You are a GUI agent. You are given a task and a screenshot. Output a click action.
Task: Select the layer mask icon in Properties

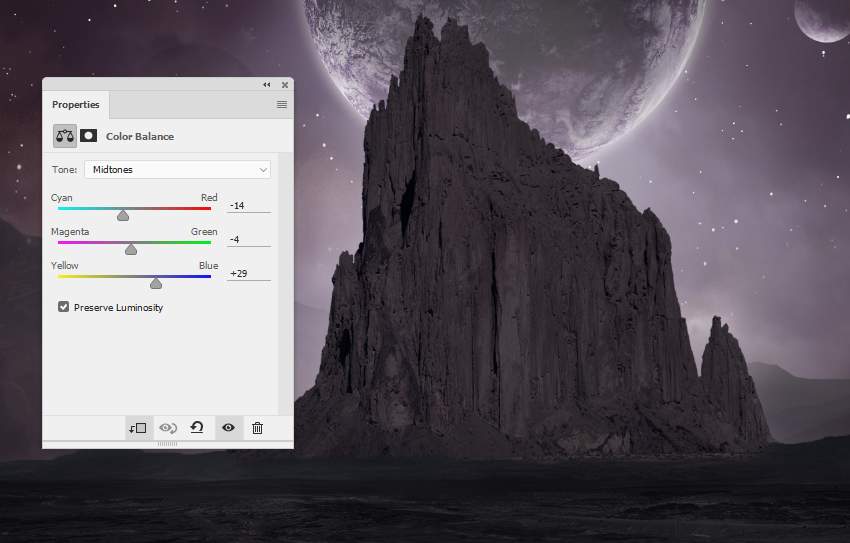click(88, 136)
